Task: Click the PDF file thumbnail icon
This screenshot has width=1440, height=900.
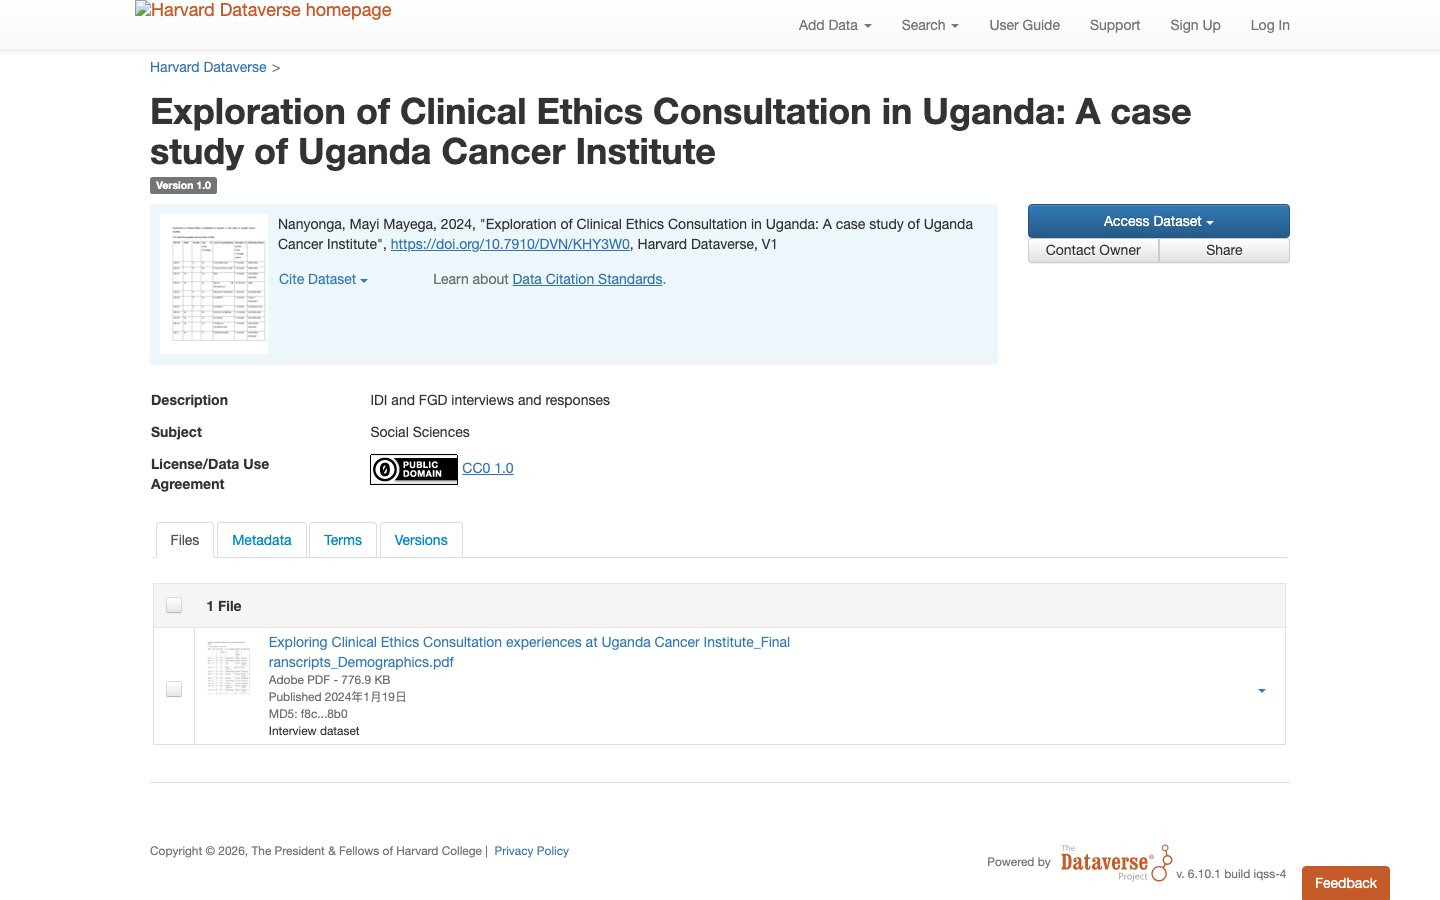Action: [229, 667]
